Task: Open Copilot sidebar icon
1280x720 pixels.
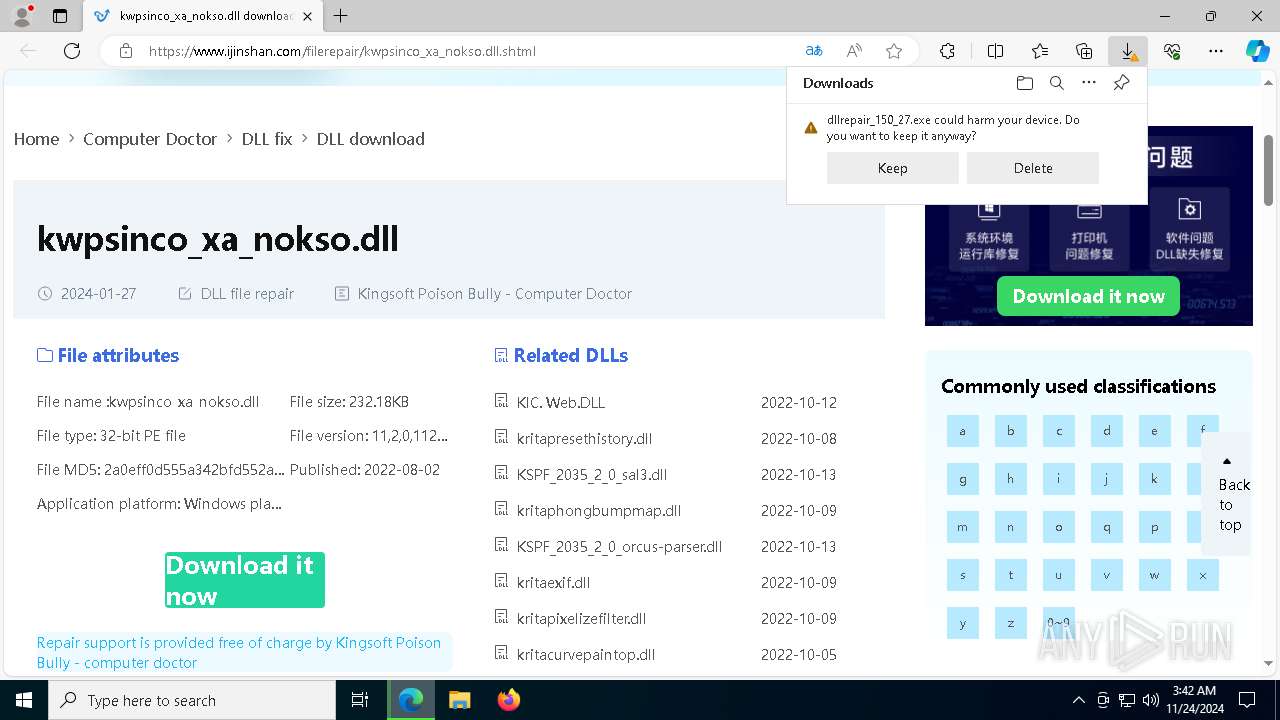Action: click(x=1258, y=51)
